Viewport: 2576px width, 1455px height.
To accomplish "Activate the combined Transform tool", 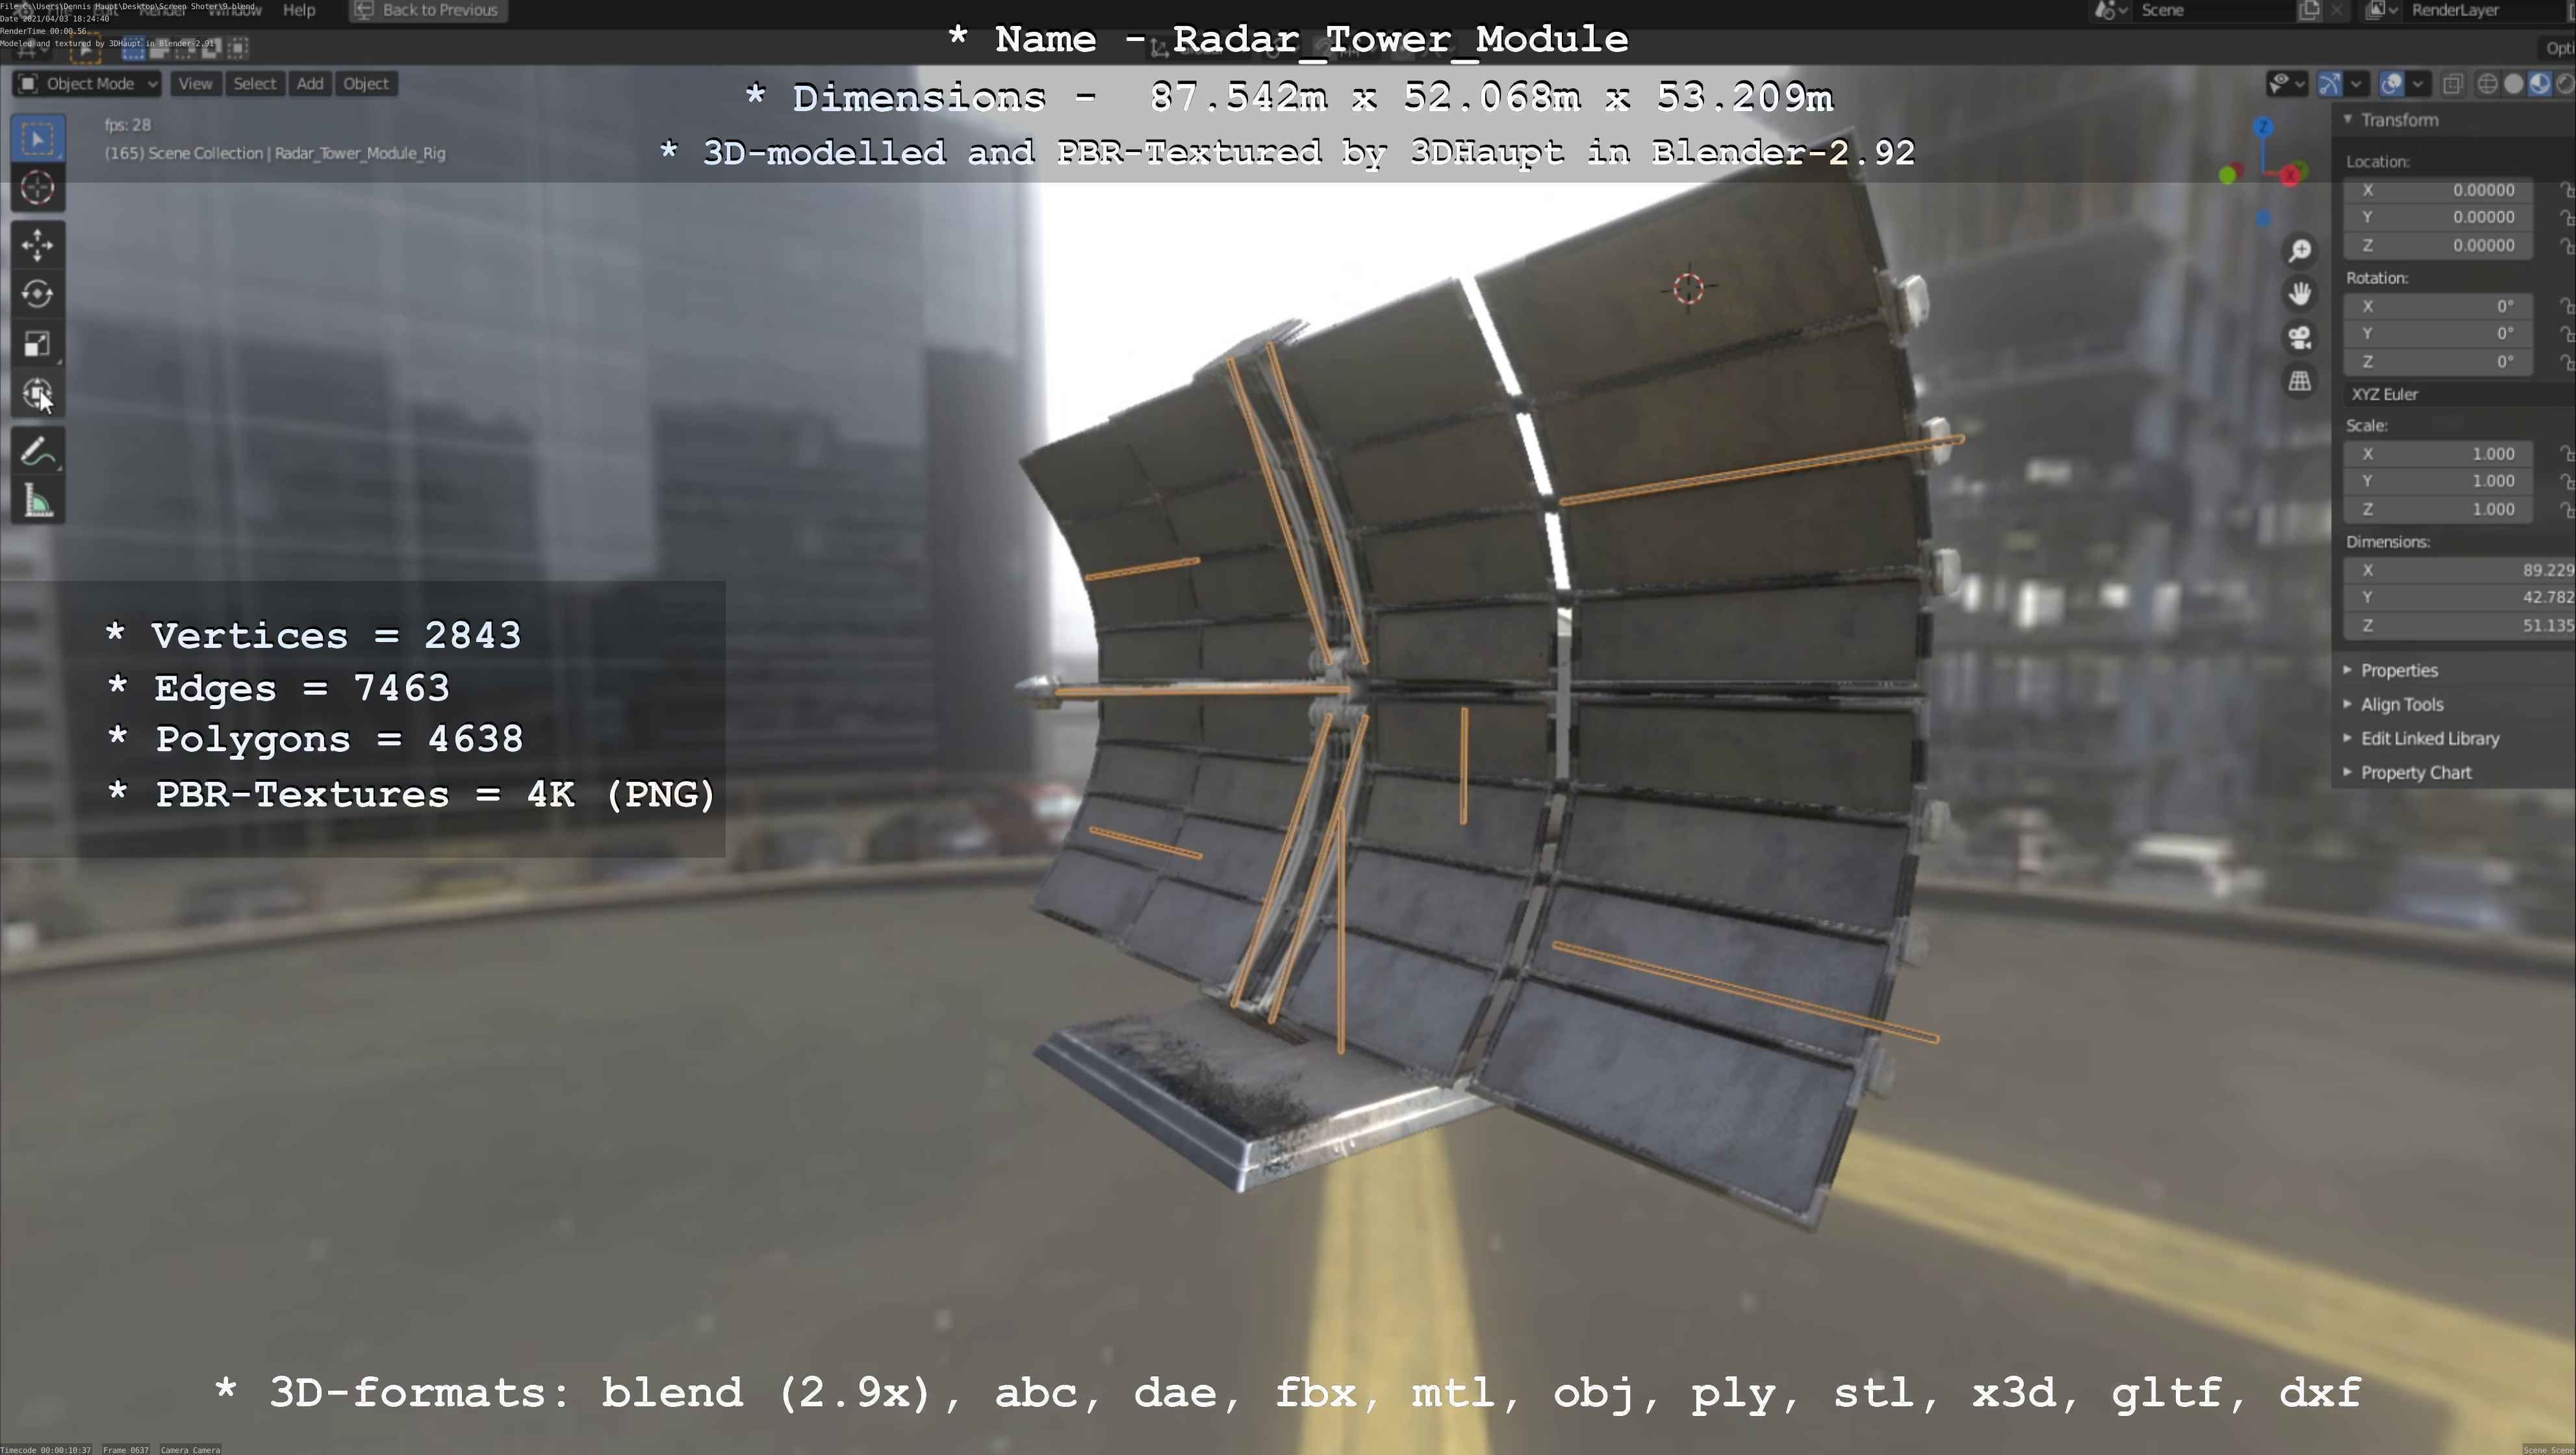I will point(38,393).
